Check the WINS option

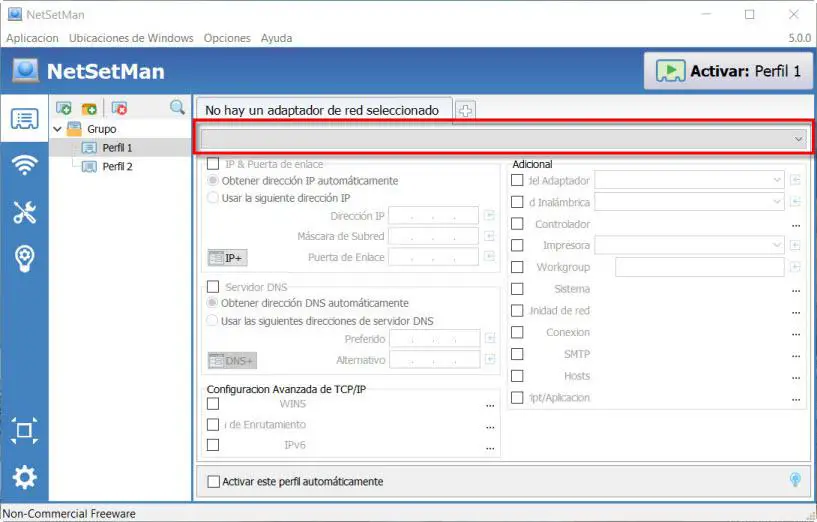click(x=213, y=404)
